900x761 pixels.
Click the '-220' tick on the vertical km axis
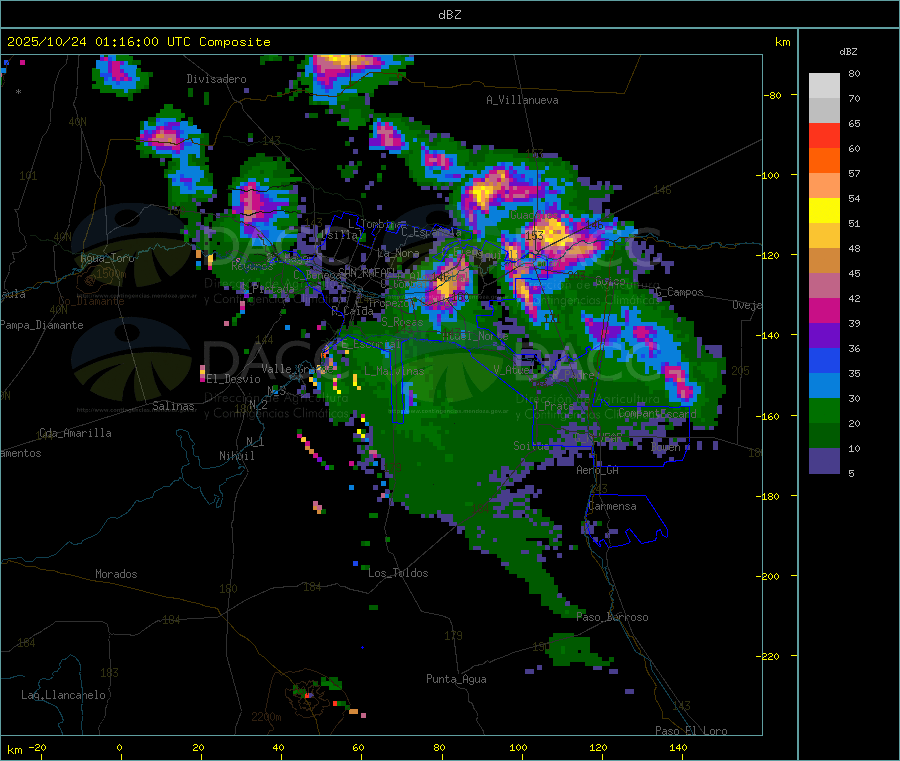[767, 656]
